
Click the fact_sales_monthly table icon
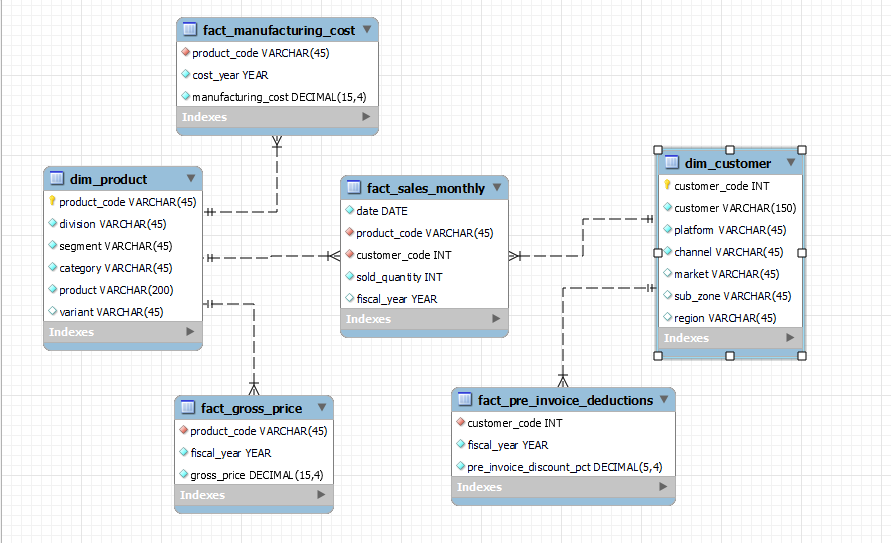point(353,187)
